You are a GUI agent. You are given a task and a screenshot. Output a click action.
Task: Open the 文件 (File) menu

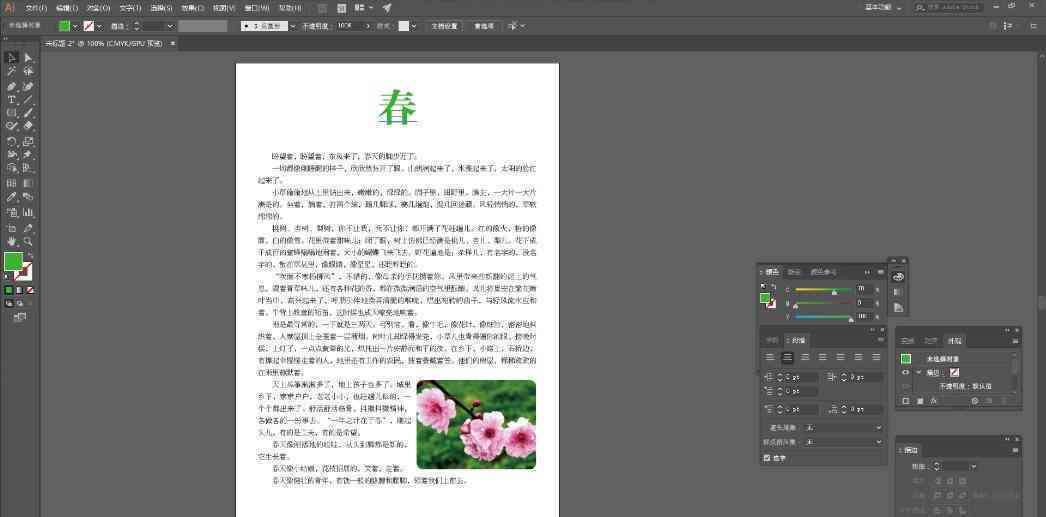tap(36, 8)
